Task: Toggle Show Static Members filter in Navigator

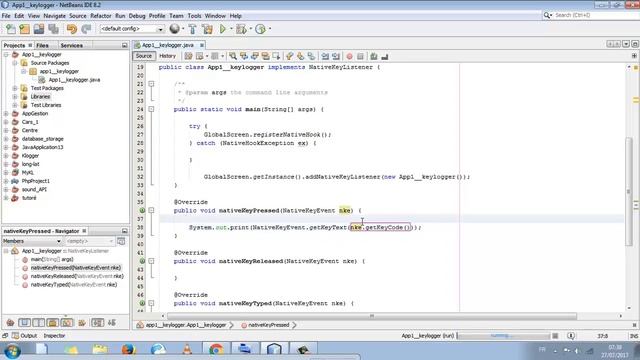Action: click(x=38, y=323)
